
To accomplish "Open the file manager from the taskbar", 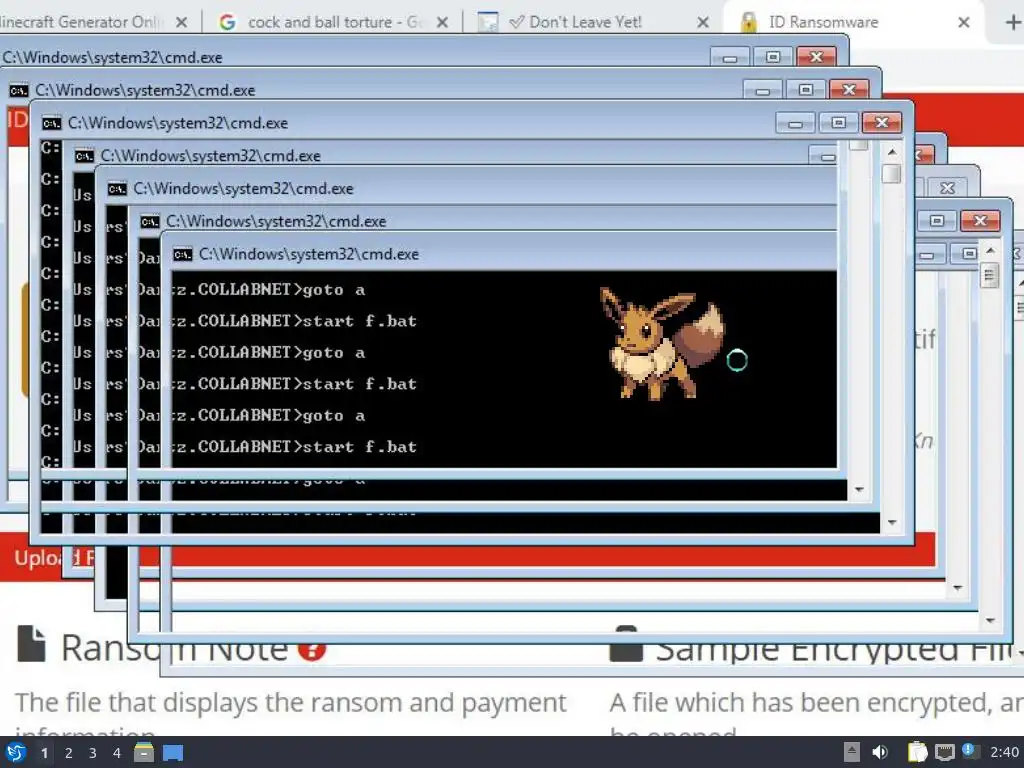I will [144, 752].
